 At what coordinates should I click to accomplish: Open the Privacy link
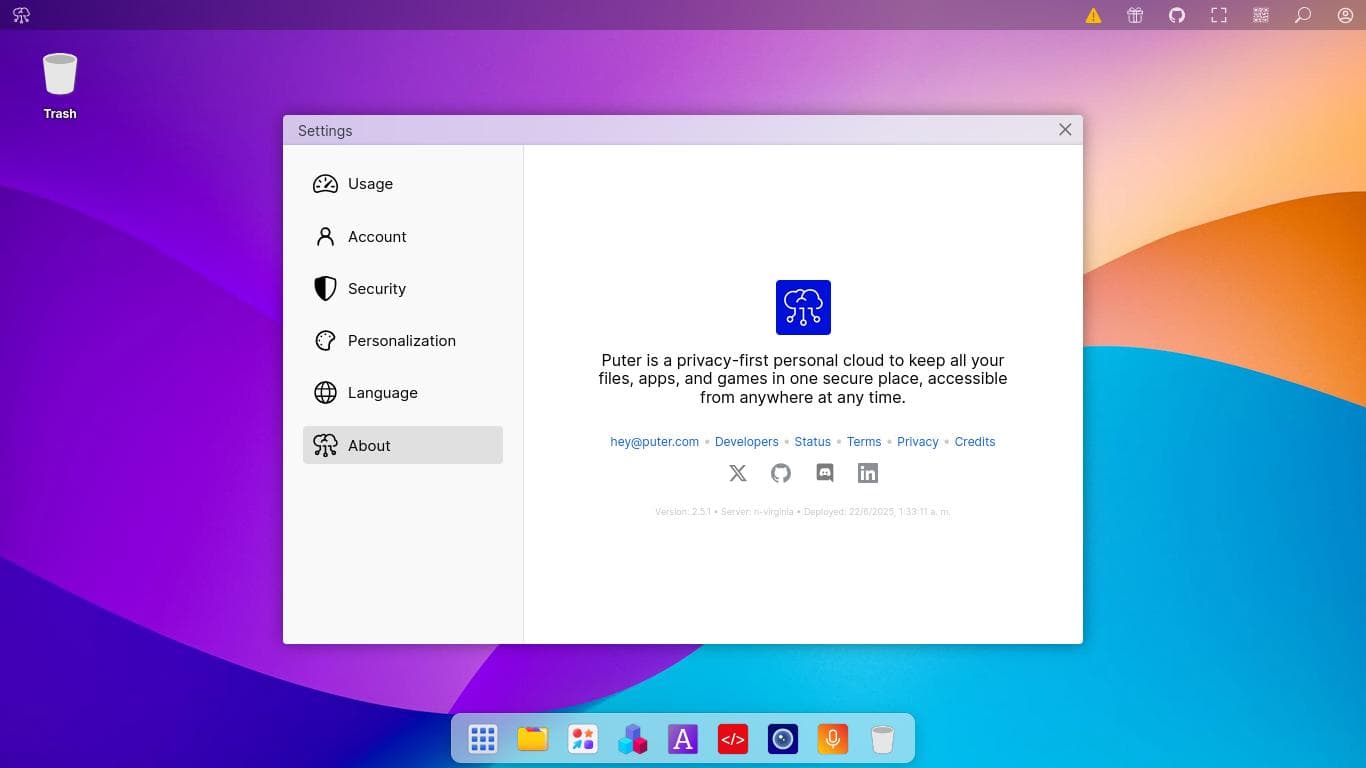pyautogui.click(x=918, y=441)
